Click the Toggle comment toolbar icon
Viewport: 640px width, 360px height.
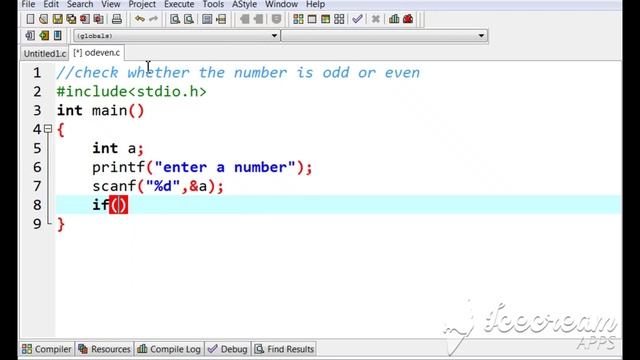(x=276, y=19)
